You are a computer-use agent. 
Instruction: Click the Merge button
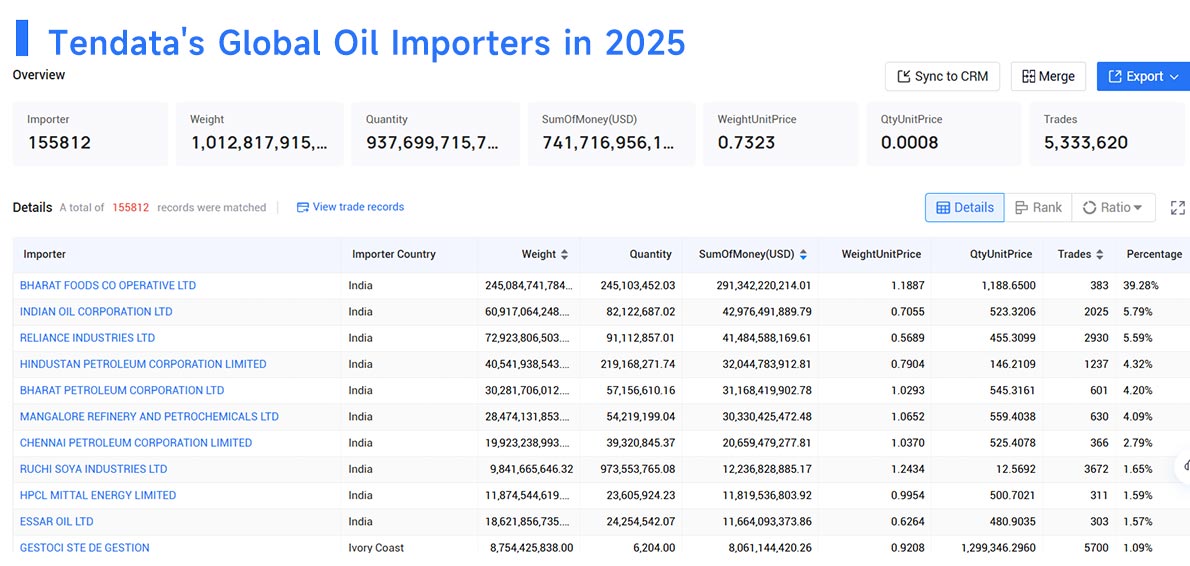tap(1048, 77)
